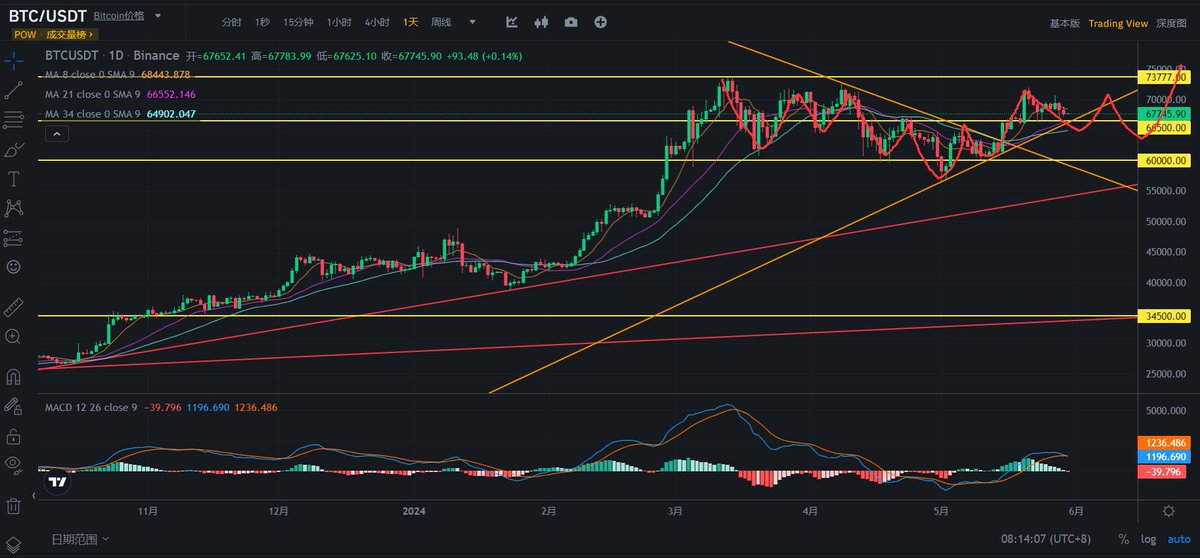
Task: Select the brush drawing tool
Action: coord(13,150)
